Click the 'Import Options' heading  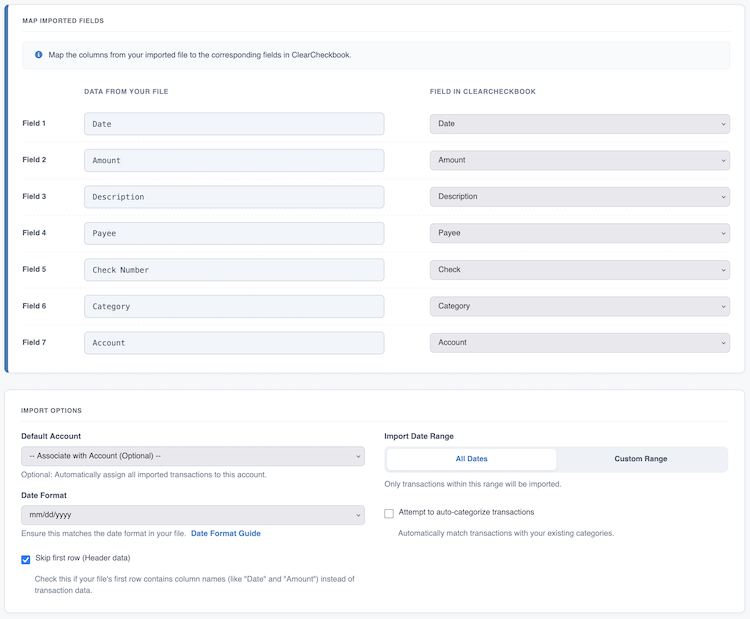click(x=52, y=410)
